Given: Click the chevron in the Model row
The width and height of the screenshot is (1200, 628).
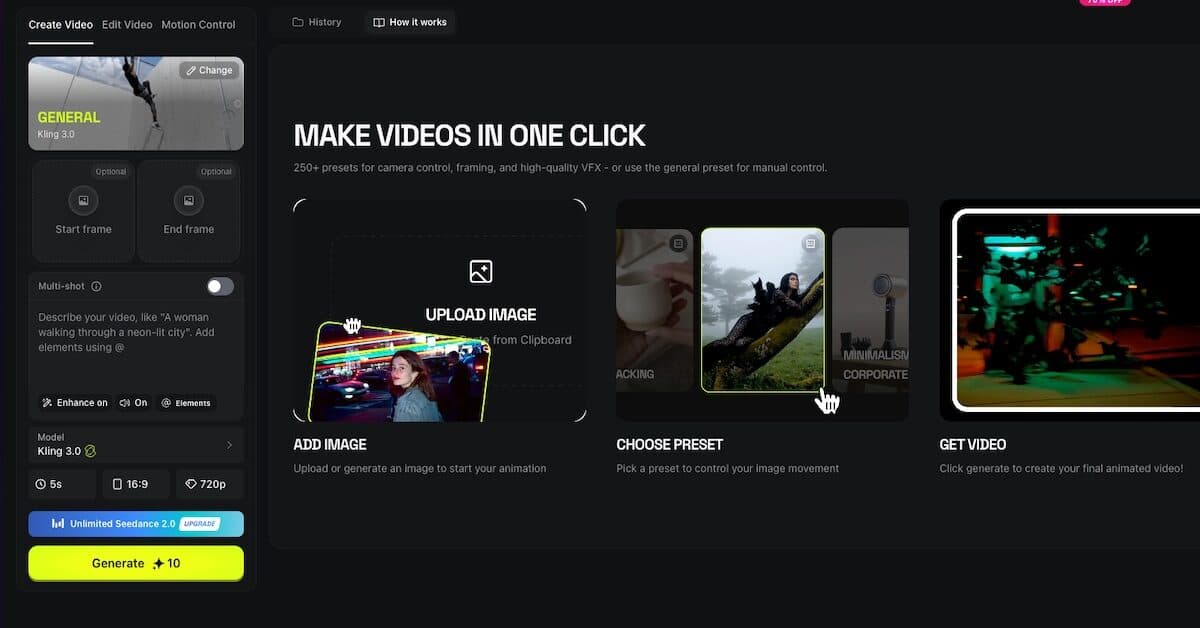Looking at the screenshot, I should coord(229,445).
